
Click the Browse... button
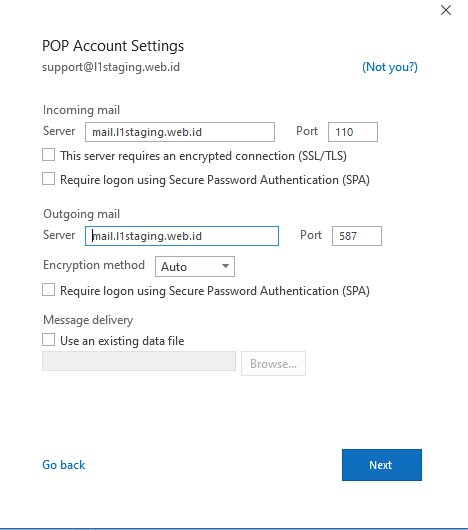pos(273,363)
